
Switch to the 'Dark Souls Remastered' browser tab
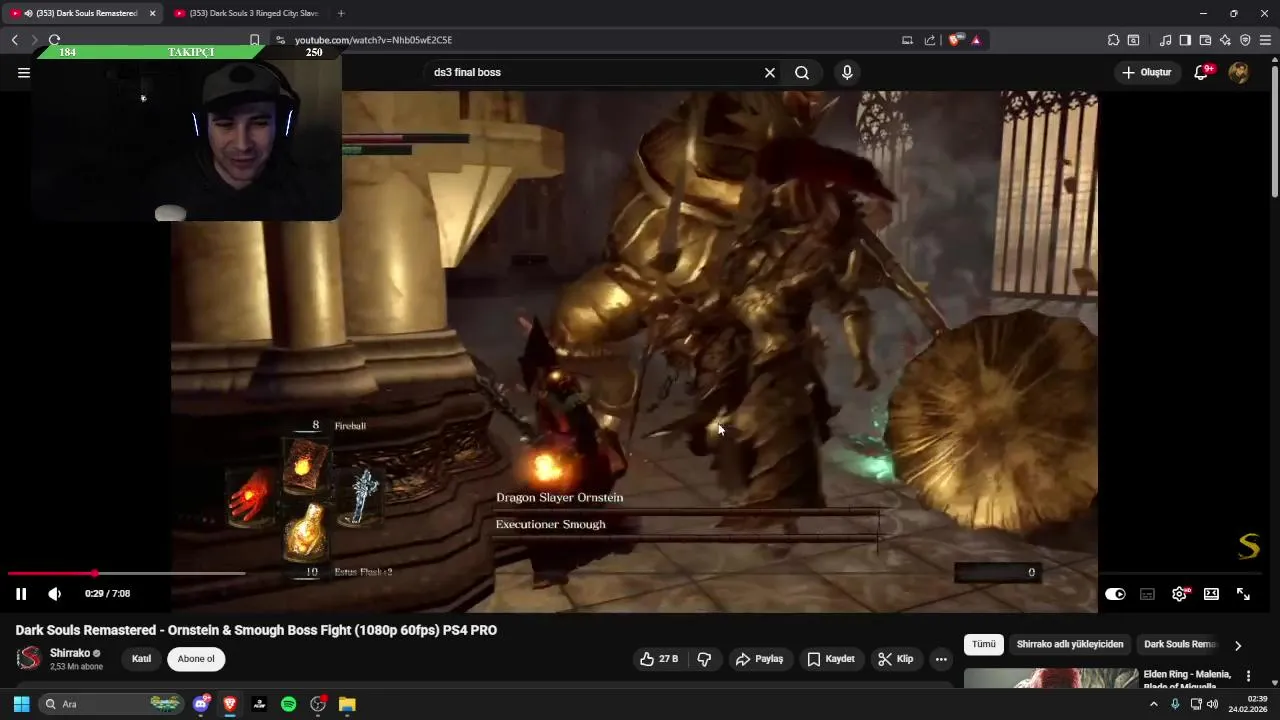[x=82, y=13]
